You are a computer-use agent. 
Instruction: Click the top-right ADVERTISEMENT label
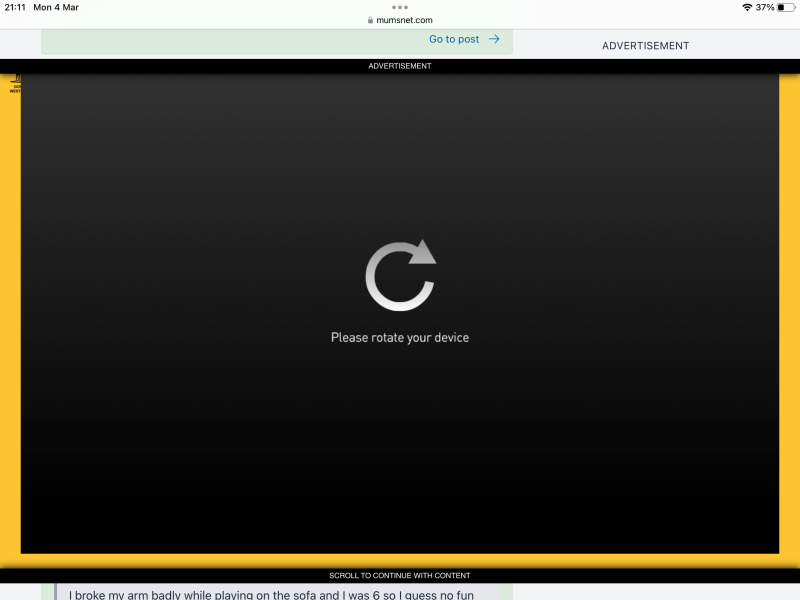(645, 45)
